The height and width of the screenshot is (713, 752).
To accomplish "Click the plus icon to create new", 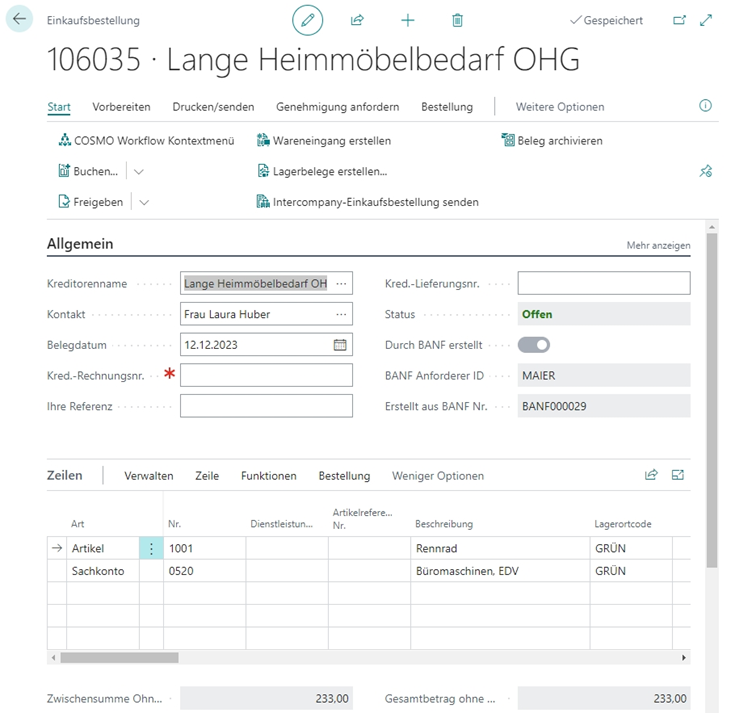I will click(x=407, y=20).
